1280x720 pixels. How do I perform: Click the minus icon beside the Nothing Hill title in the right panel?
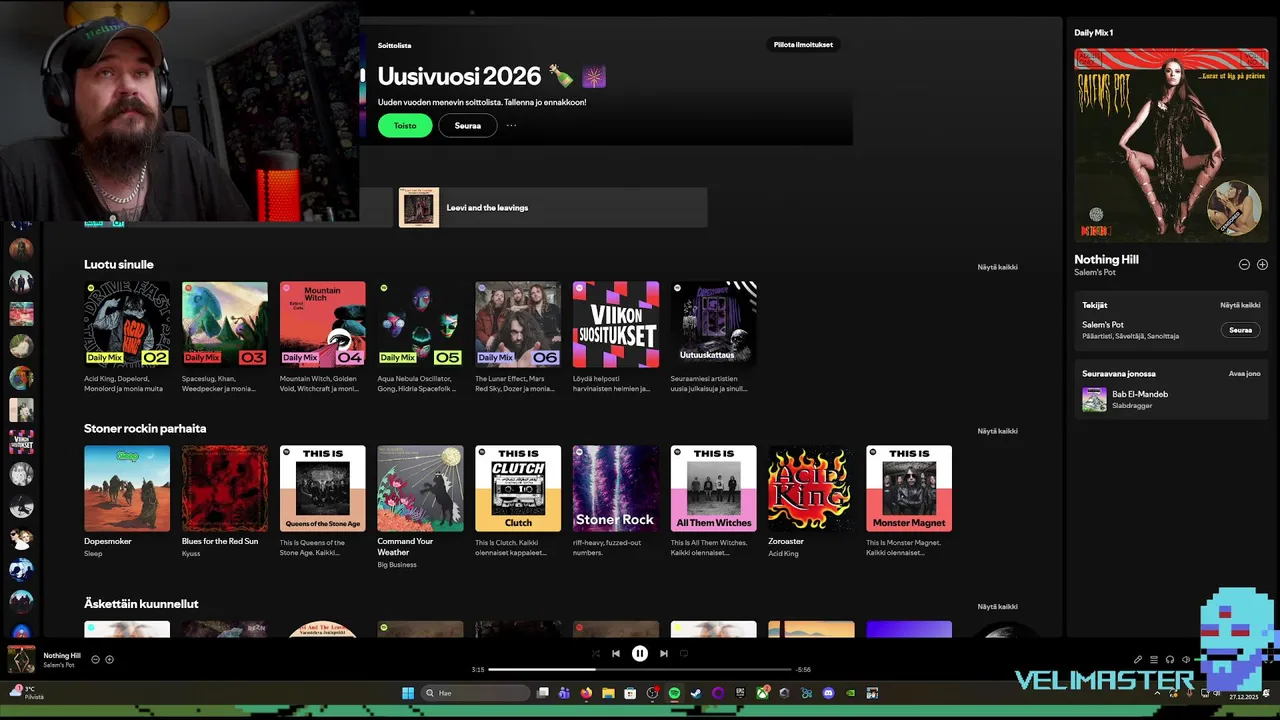coord(1244,265)
